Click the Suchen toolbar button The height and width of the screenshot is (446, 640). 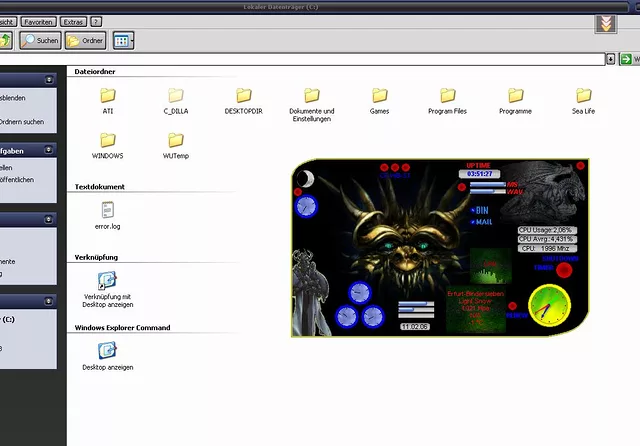pos(40,41)
